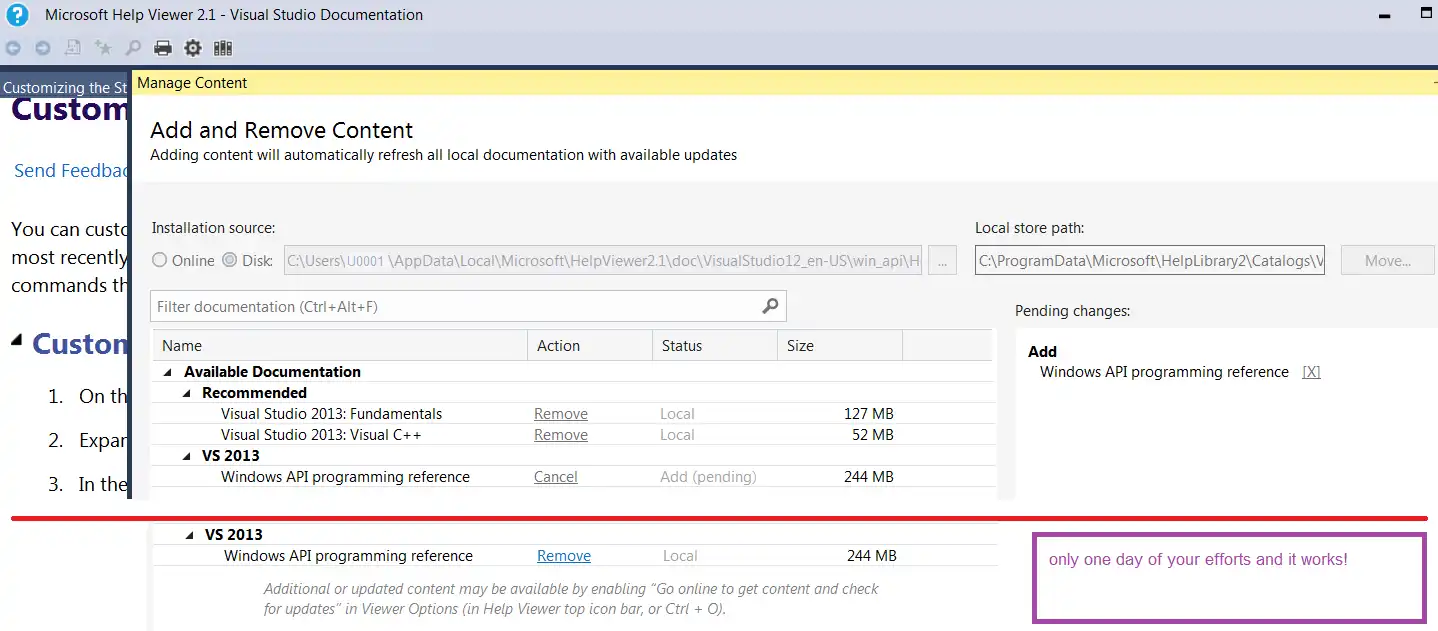Screen dimensions: 1438x631
Task: Click the Pending changes: label
Action: pos(1072,311)
